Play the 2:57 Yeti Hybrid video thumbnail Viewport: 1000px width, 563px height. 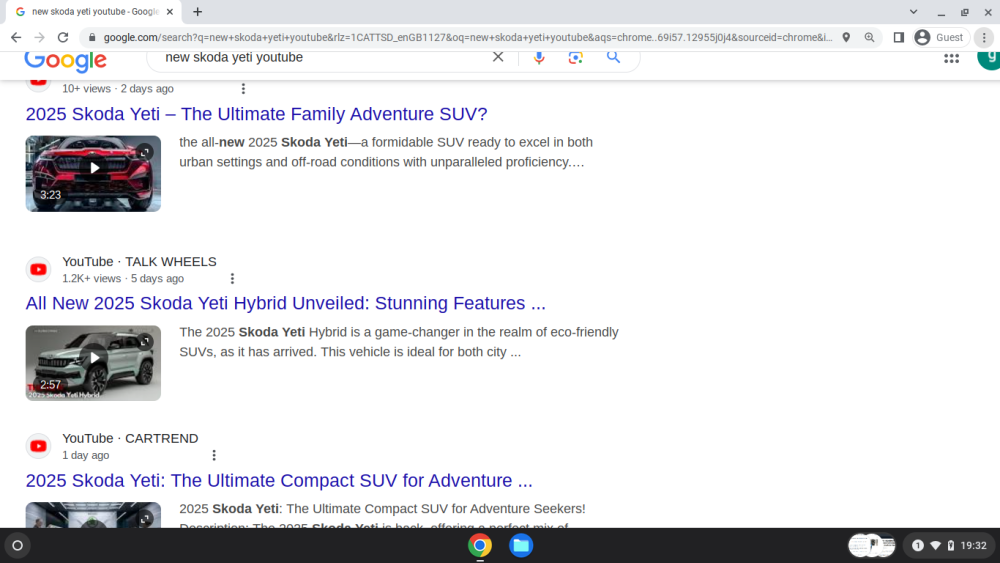(x=93, y=363)
